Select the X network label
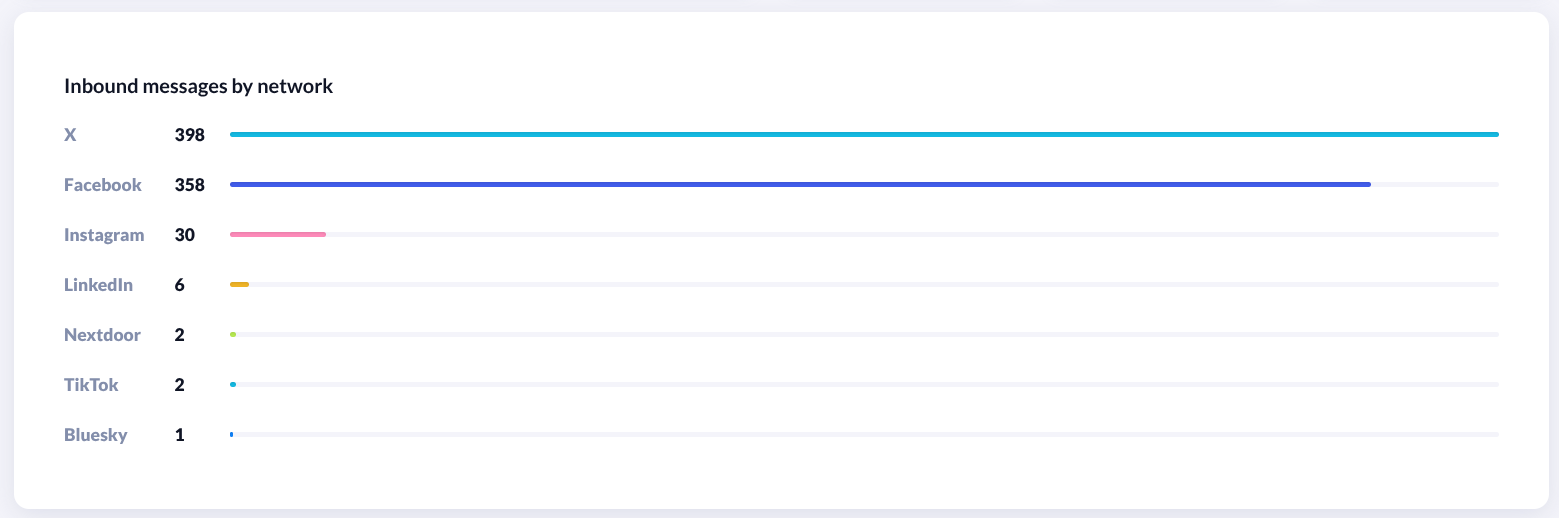This screenshot has height=518, width=1559. [70, 134]
